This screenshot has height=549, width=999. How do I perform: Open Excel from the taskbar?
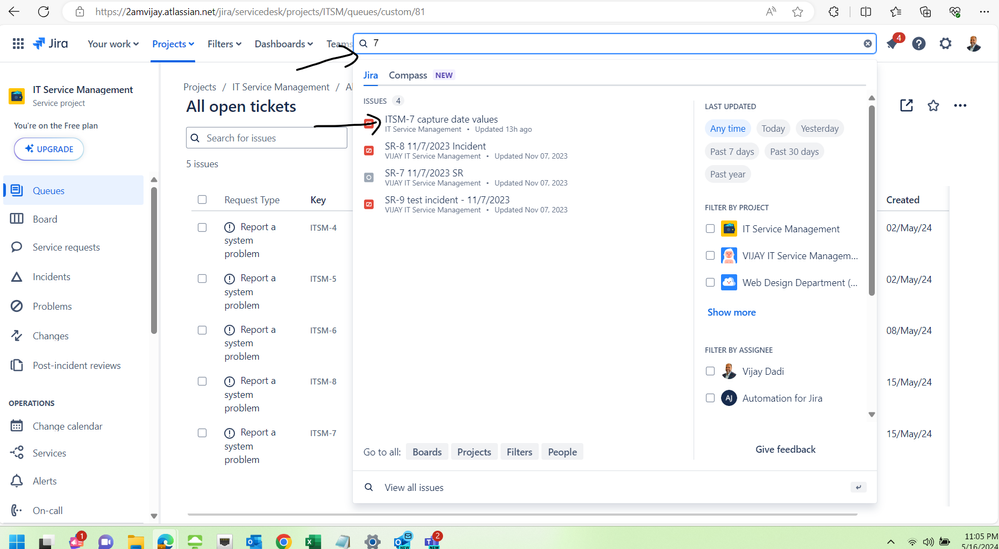(x=312, y=541)
